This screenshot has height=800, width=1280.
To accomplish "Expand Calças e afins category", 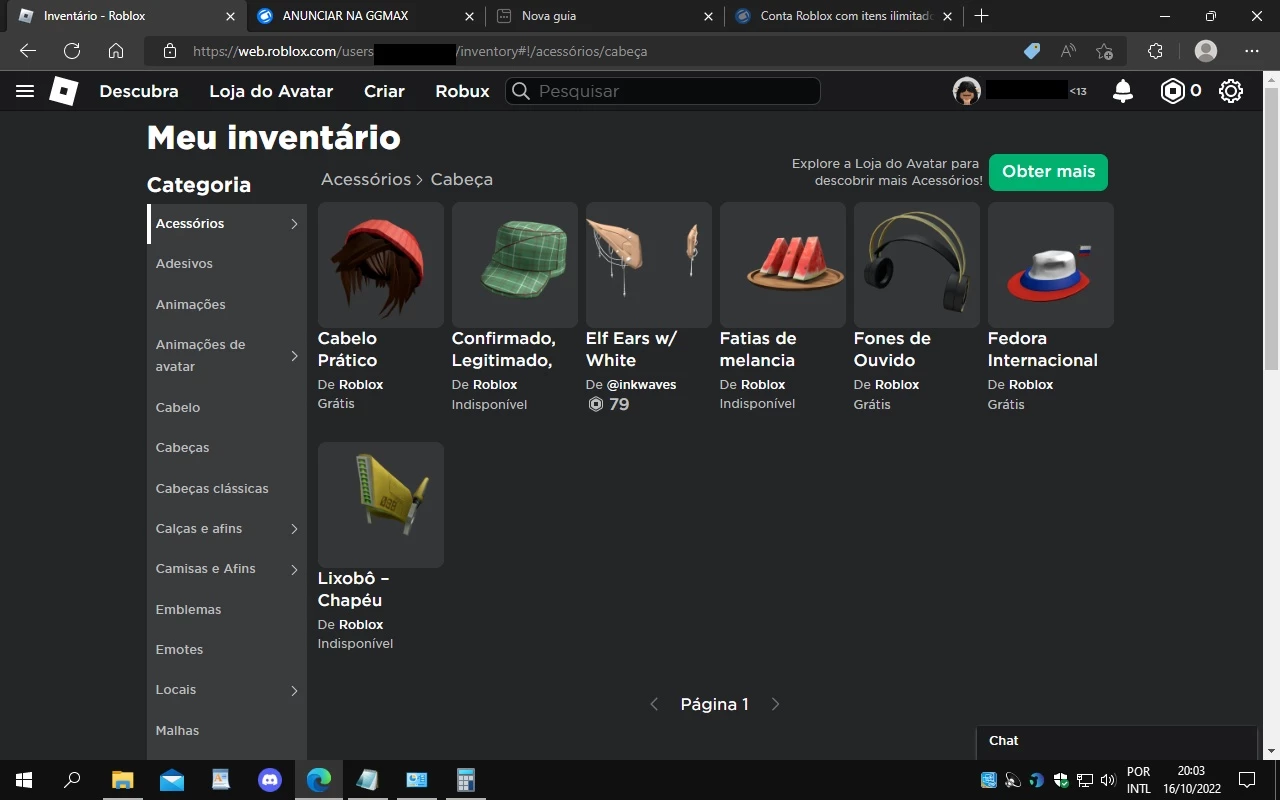I will pyautogui.click(x=294, y=529).
